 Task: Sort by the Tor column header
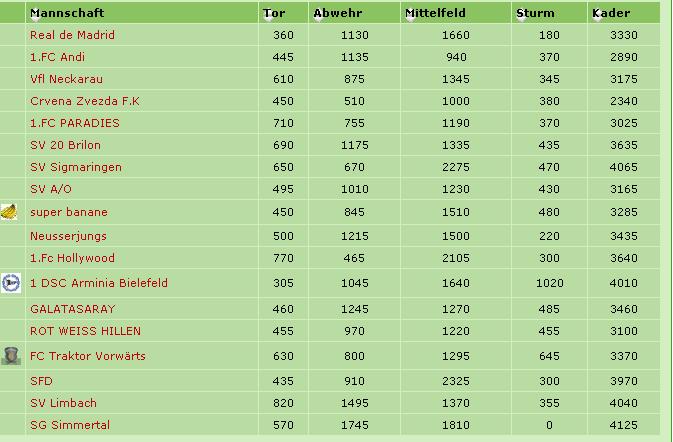click(x=274, y=13)
